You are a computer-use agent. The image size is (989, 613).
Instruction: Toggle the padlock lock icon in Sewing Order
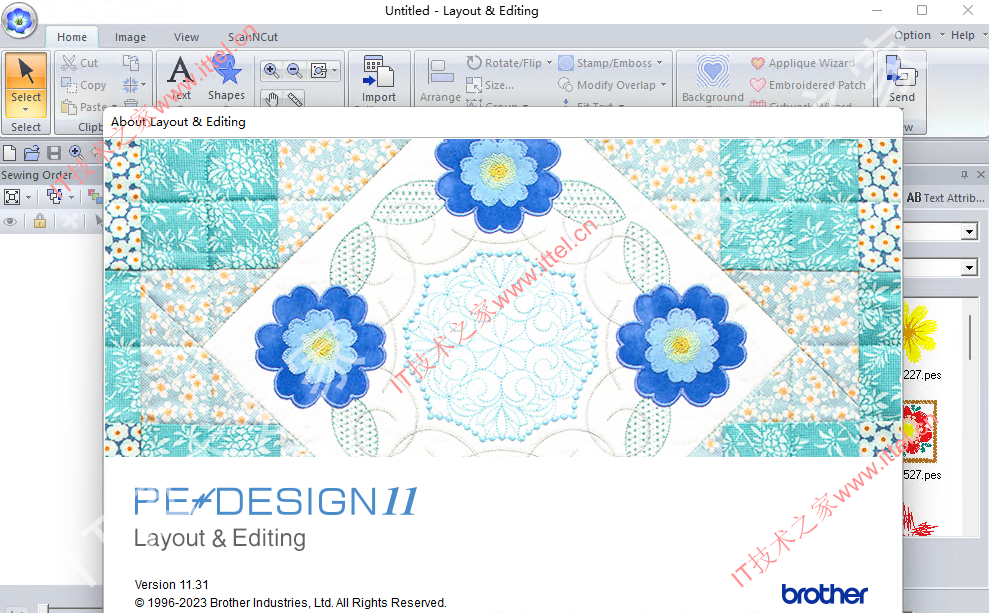pos(40,221)
